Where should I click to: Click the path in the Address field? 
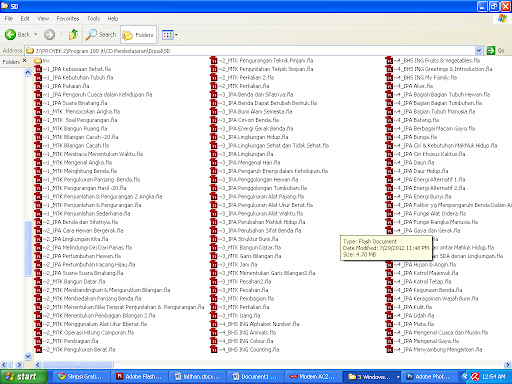click(x=103, y=51)
